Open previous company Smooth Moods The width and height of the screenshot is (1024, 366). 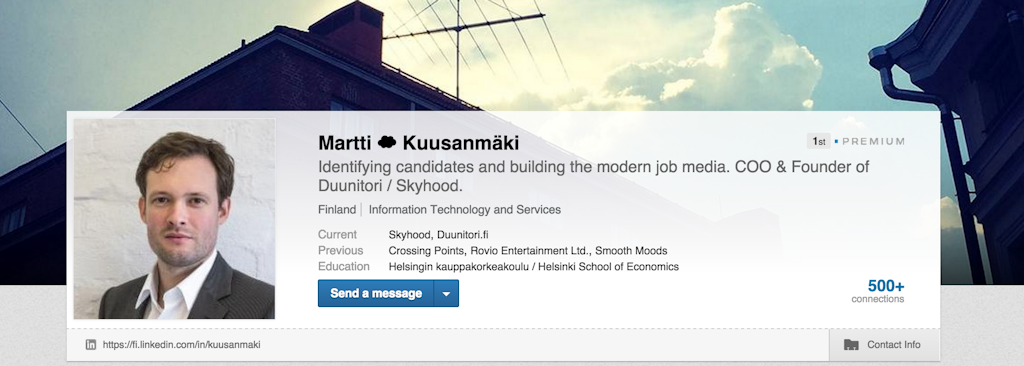[631, 250]
